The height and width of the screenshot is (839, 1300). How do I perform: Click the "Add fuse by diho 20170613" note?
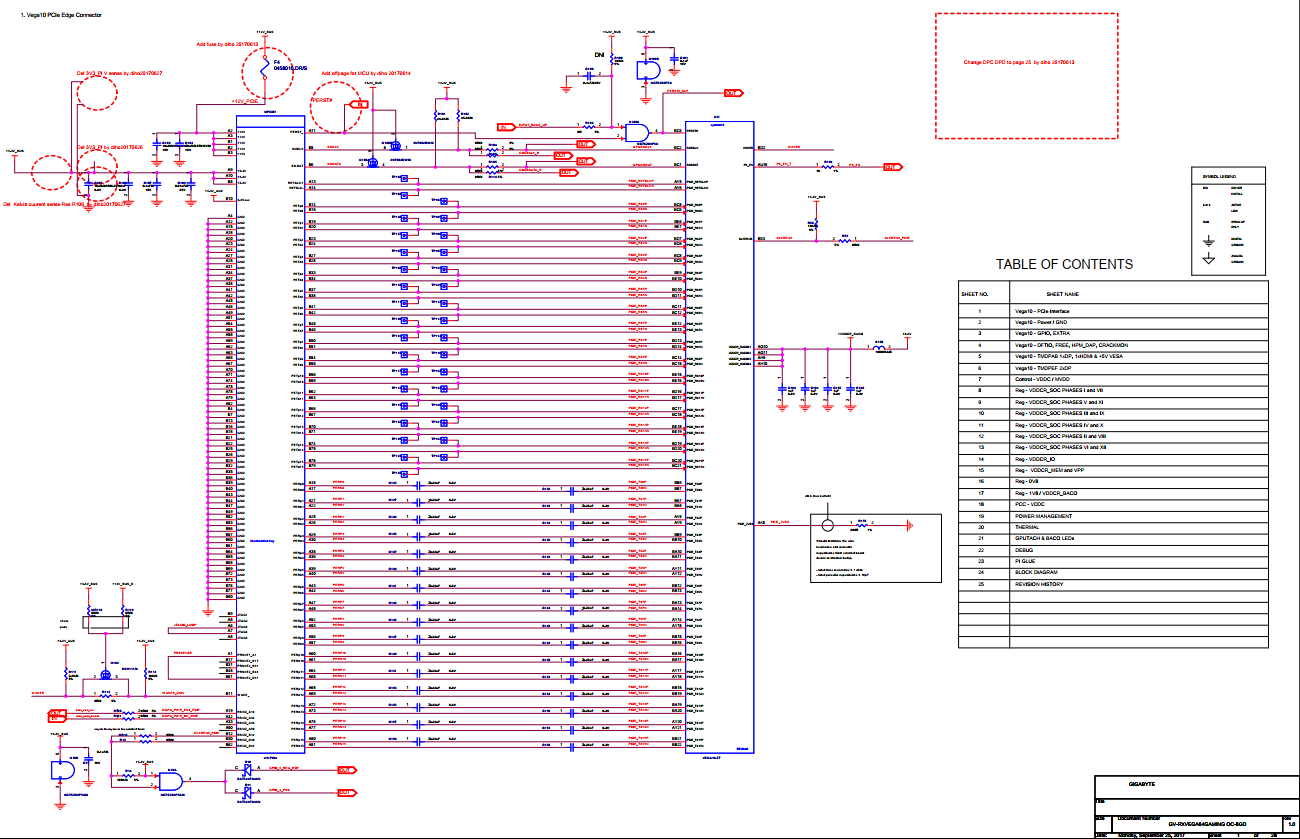pos(227,45)
